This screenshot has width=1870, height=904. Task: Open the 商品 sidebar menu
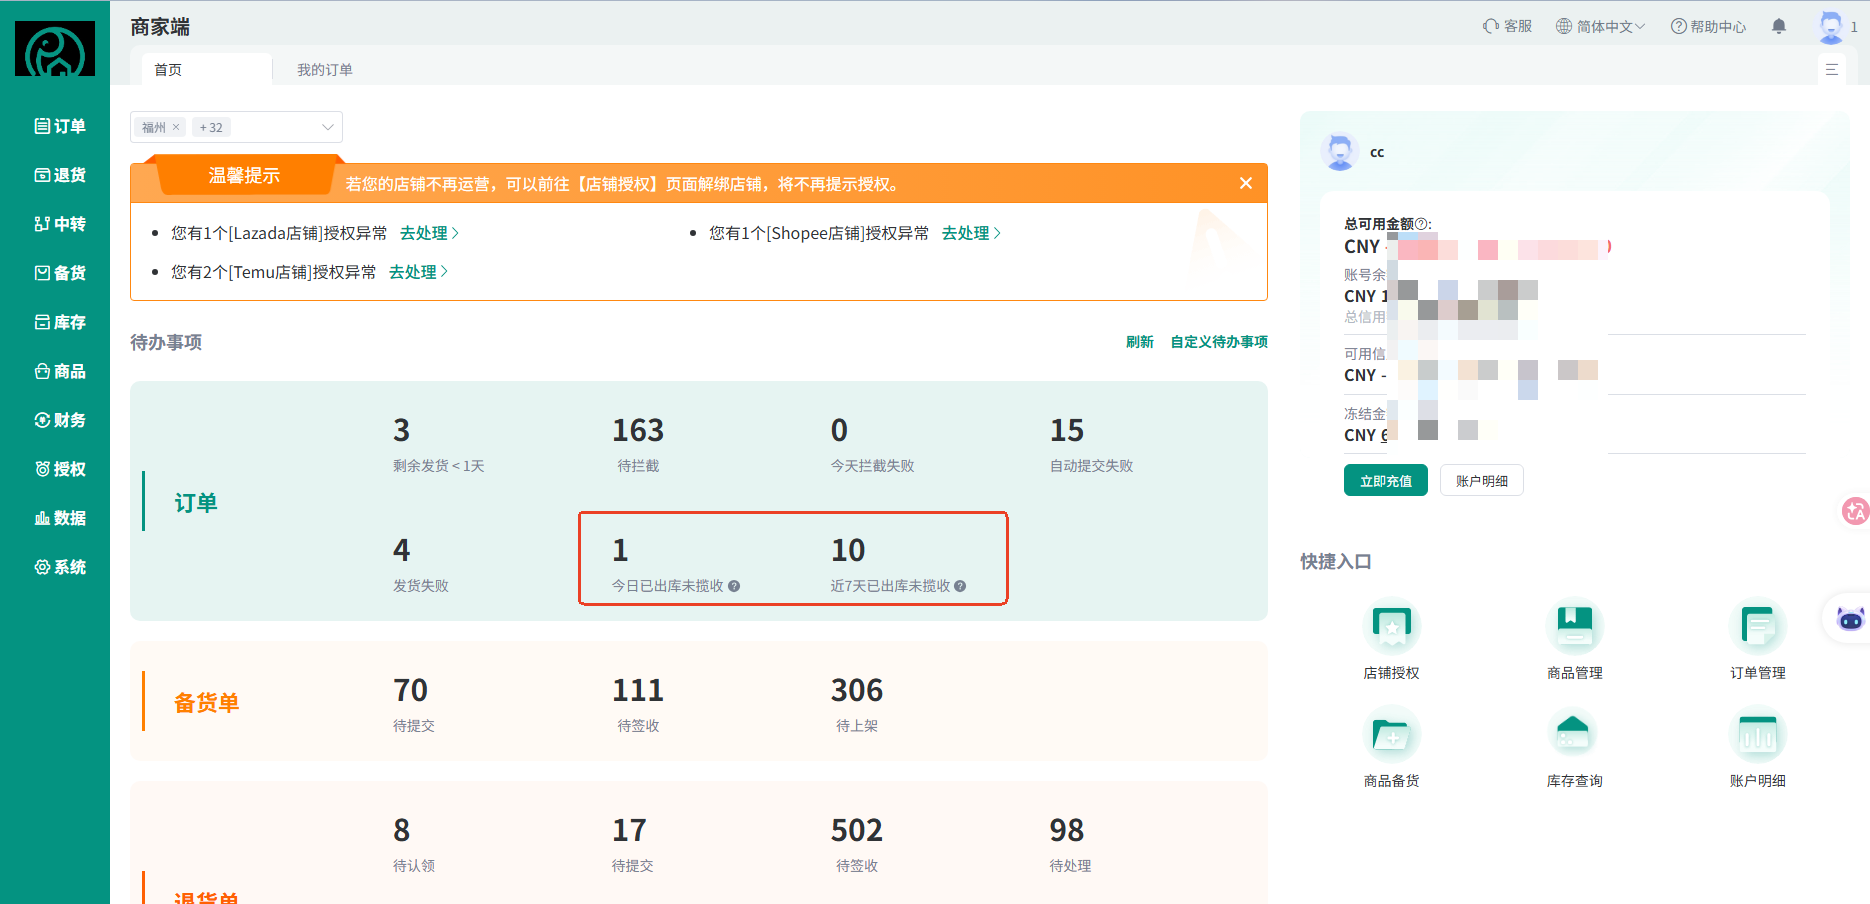point(59,371)
